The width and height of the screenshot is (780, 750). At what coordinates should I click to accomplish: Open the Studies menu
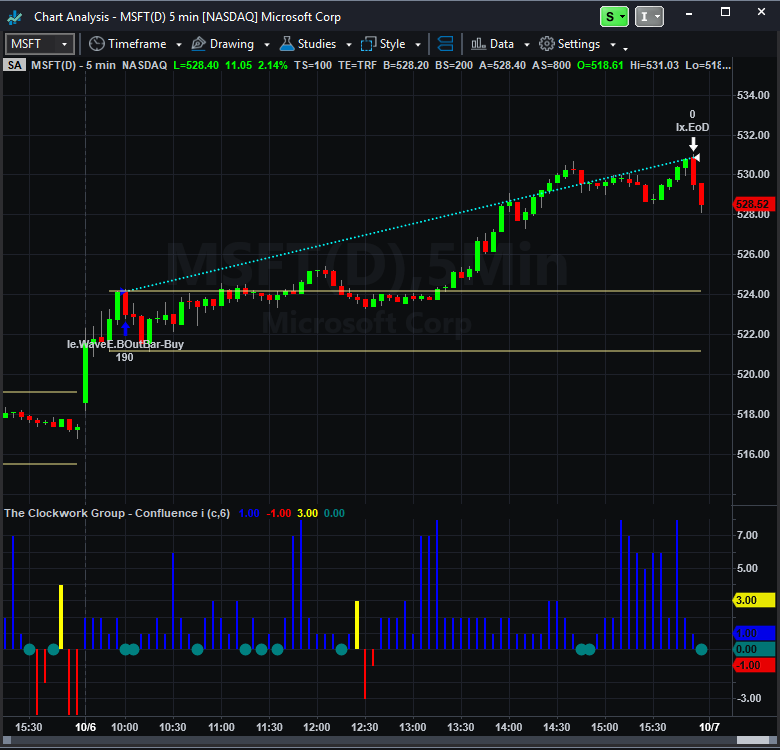coord(316,44)
